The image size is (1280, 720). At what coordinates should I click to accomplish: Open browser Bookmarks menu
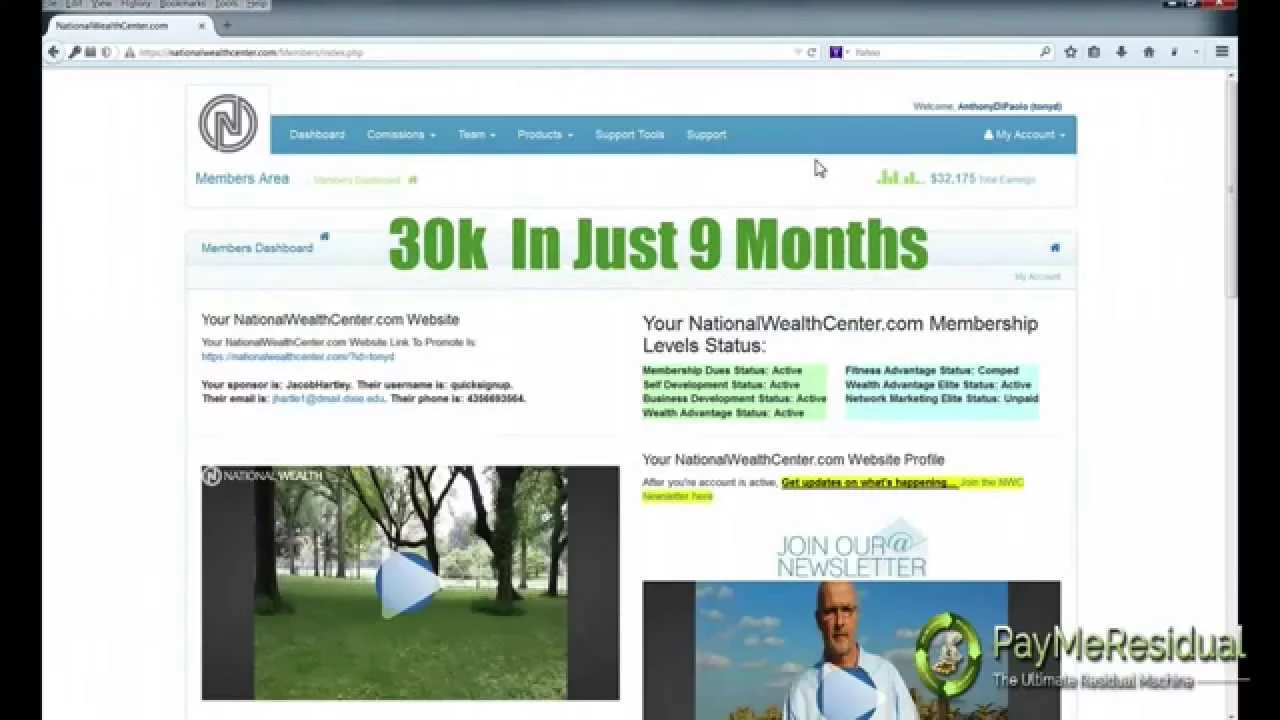pos(181,5)
